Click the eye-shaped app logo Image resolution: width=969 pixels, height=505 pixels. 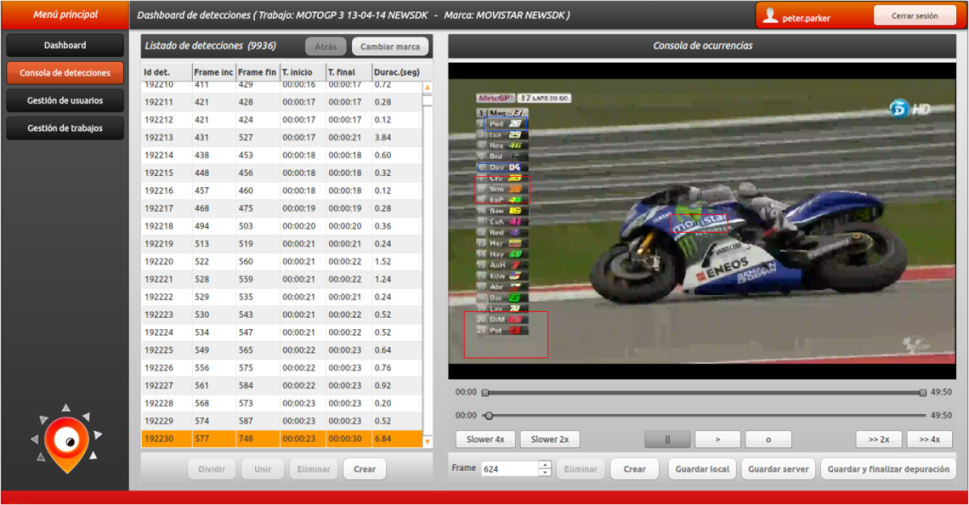click(x=66, y=440)
